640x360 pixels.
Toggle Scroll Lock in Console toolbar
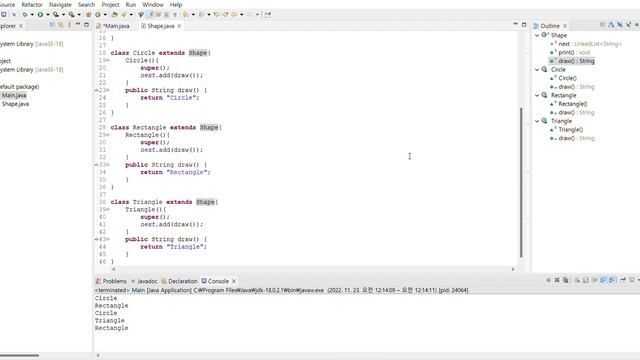[586, 280]
